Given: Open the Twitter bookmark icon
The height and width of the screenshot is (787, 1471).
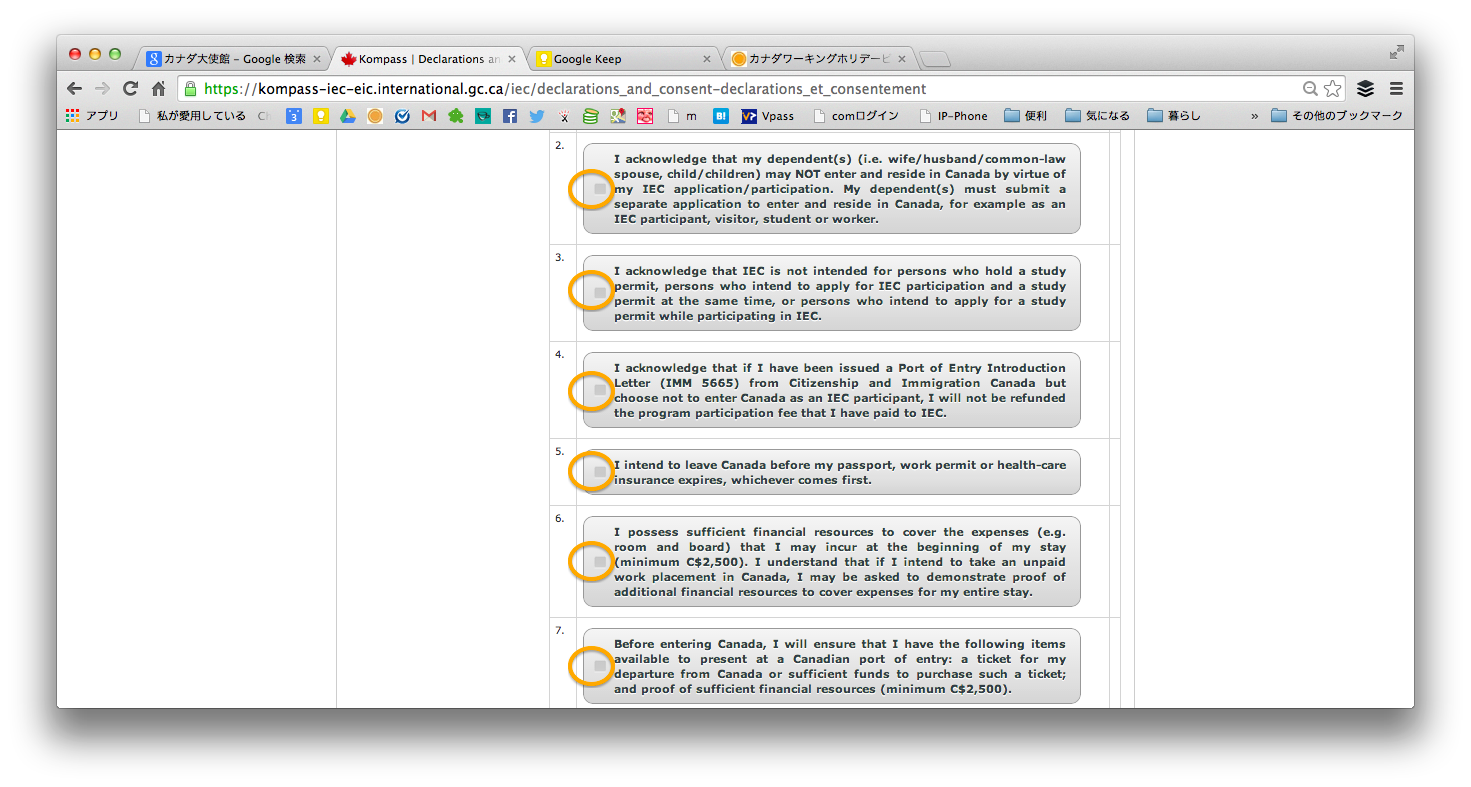Looking at the screenshot, I should coord(537,116).
